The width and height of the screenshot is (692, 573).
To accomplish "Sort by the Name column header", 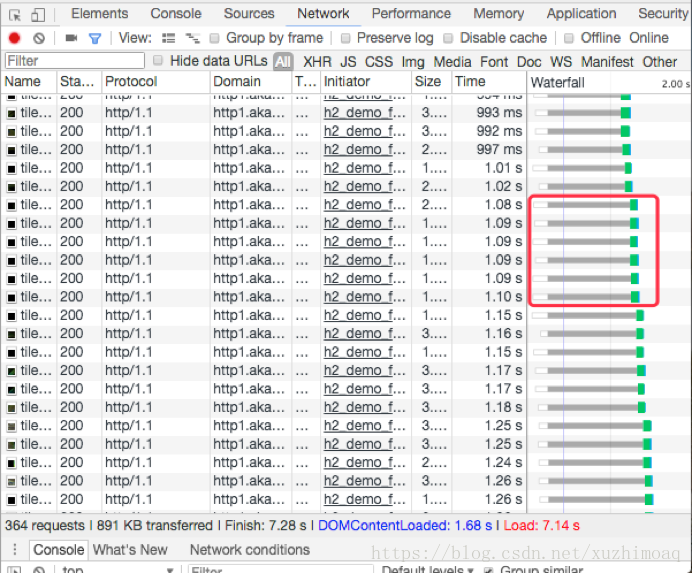I will pos(28,82).
